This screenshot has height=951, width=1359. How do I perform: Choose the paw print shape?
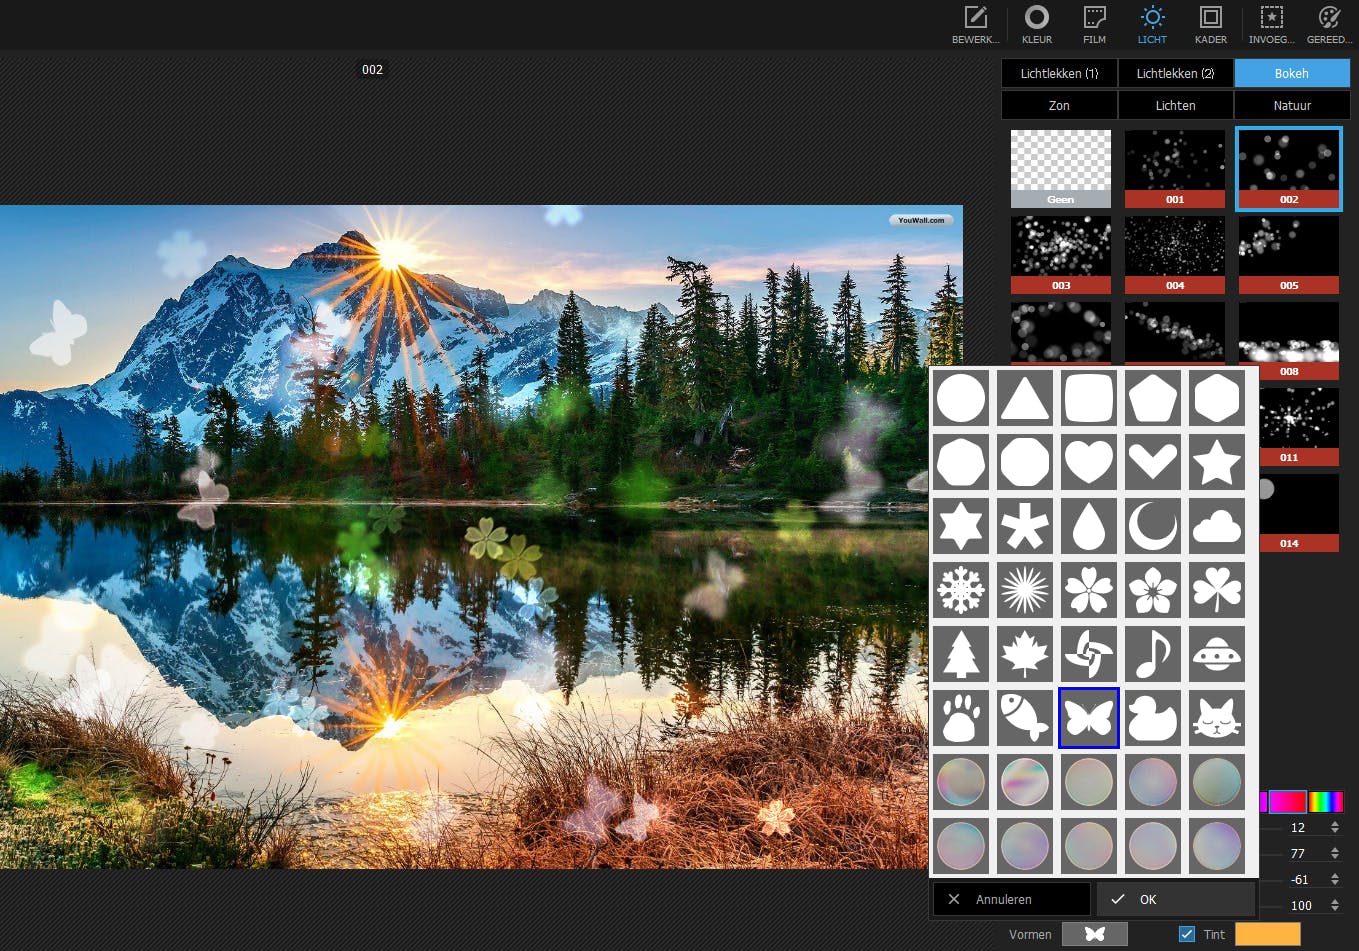pos(961,718)
